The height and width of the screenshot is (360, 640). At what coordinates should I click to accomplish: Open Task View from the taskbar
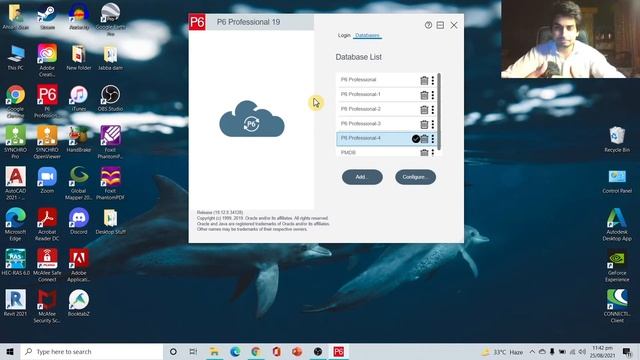tap(193, 351)
